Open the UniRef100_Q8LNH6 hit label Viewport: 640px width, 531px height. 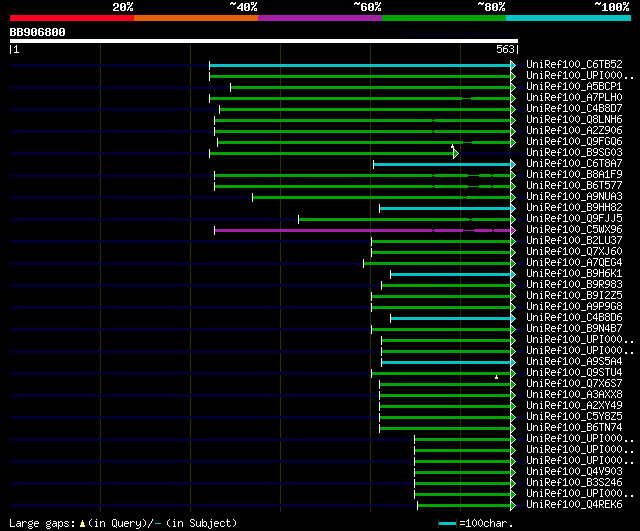click(574, 120)
